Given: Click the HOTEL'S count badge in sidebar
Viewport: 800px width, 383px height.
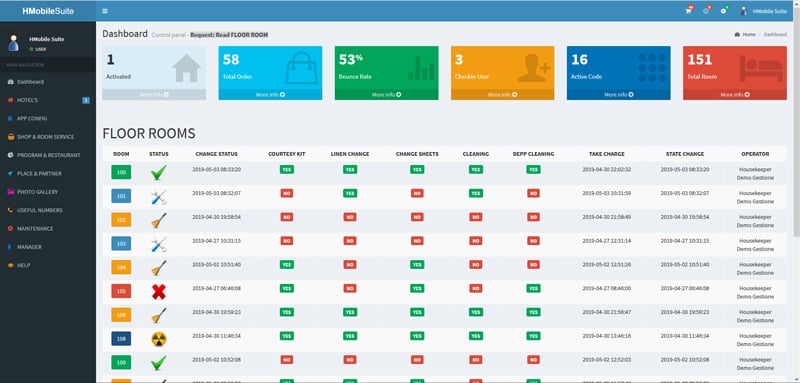Looking at the screenshot, I should 86,100.
